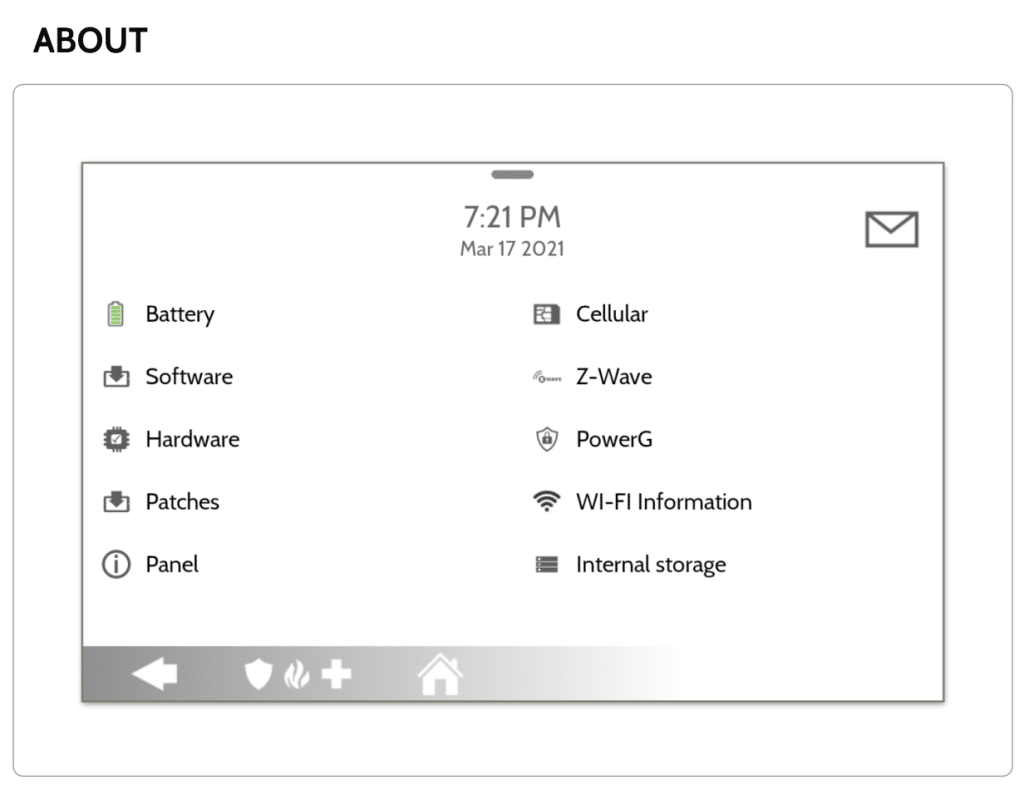Viewport: 1024px width, 790px height.
Task: Tap the police shield emergency icon
Action: click(258, 674)
